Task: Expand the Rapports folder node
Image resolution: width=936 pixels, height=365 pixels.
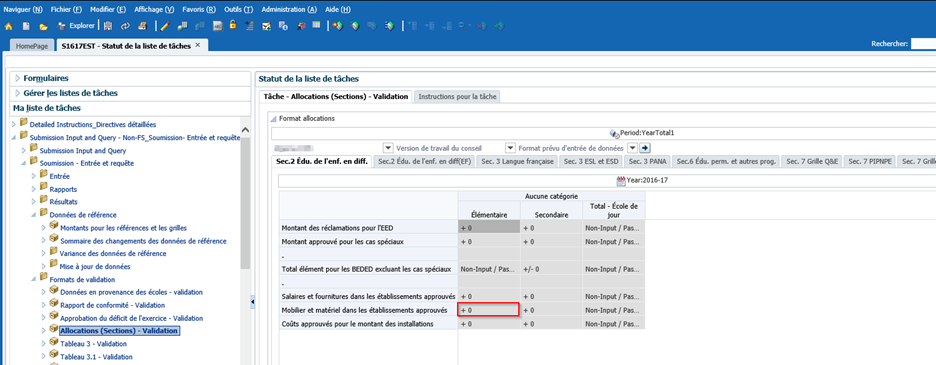Action: (x=34, y=189)
